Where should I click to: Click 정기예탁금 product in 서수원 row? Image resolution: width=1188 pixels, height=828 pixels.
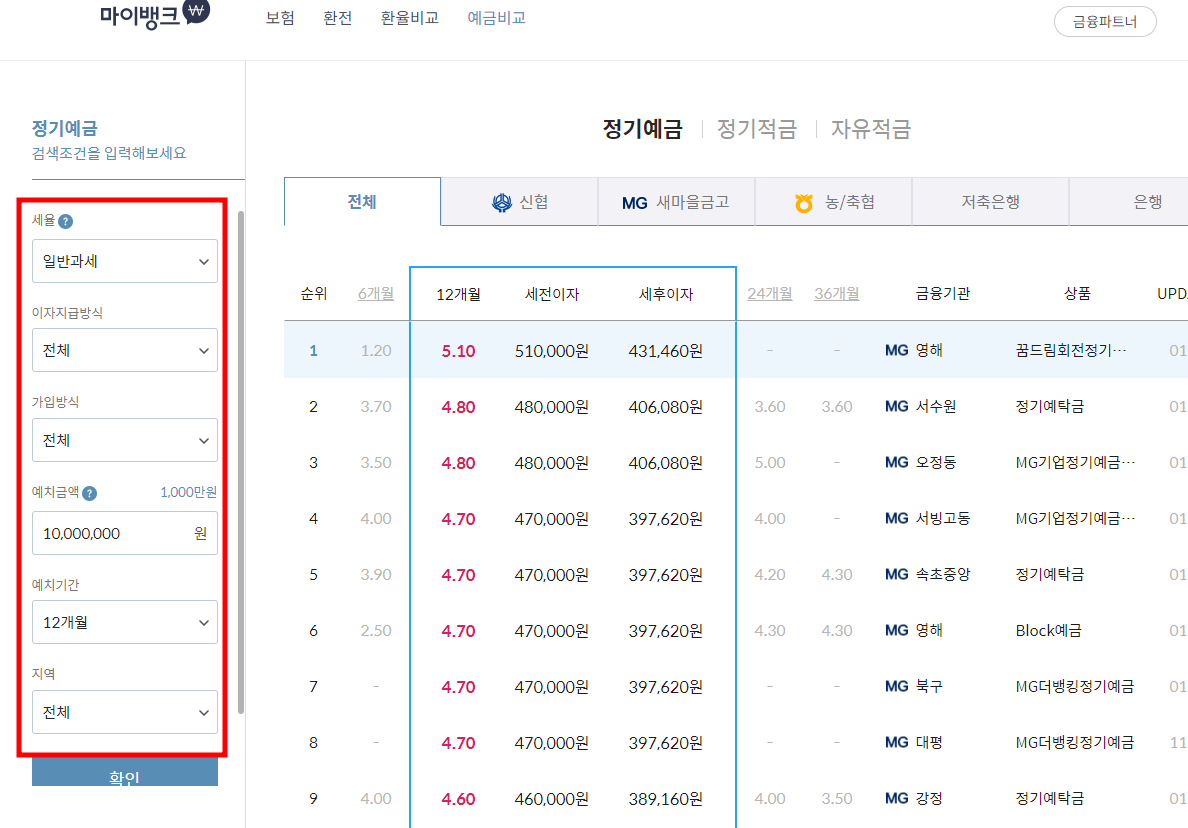(1049, 407)
